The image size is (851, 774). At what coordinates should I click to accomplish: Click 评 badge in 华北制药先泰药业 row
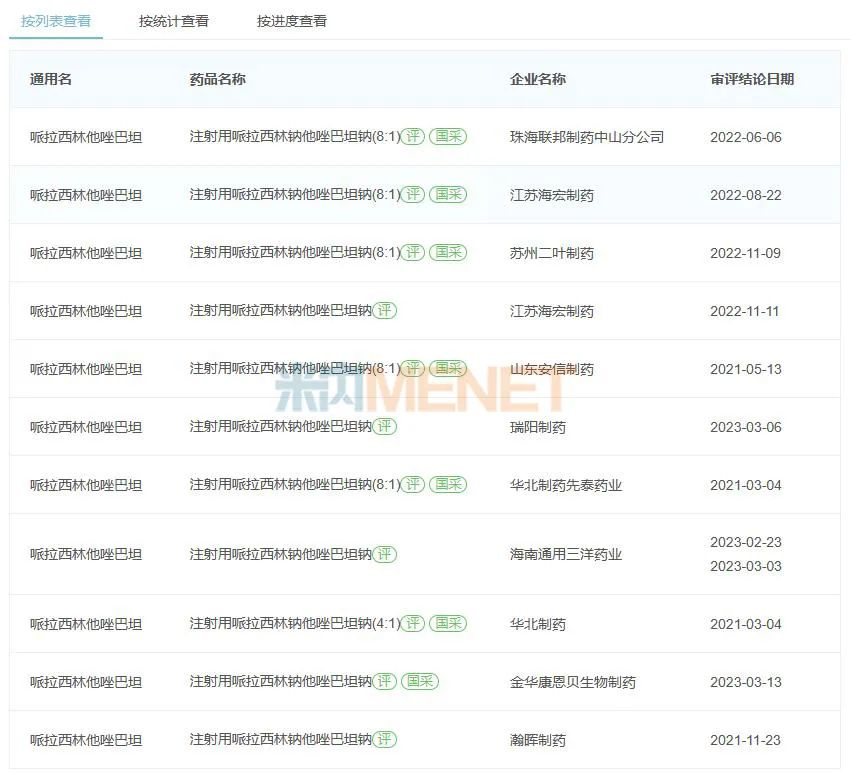coord(412,484)
